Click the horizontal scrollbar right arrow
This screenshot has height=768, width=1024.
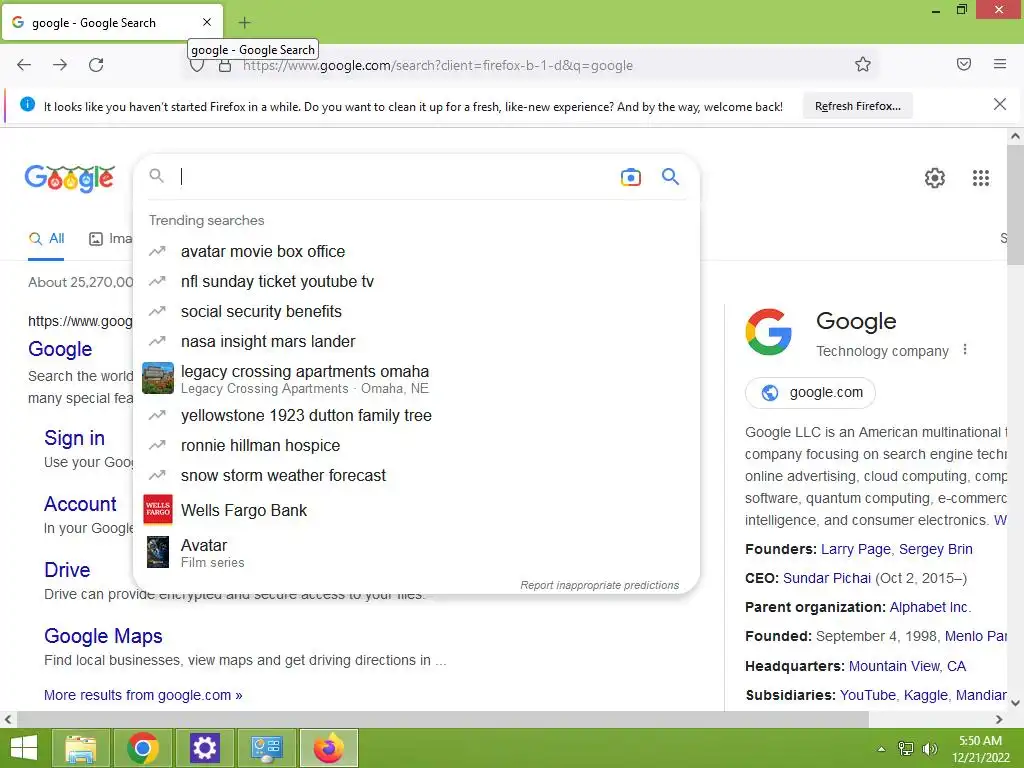(x=999, y=720)
